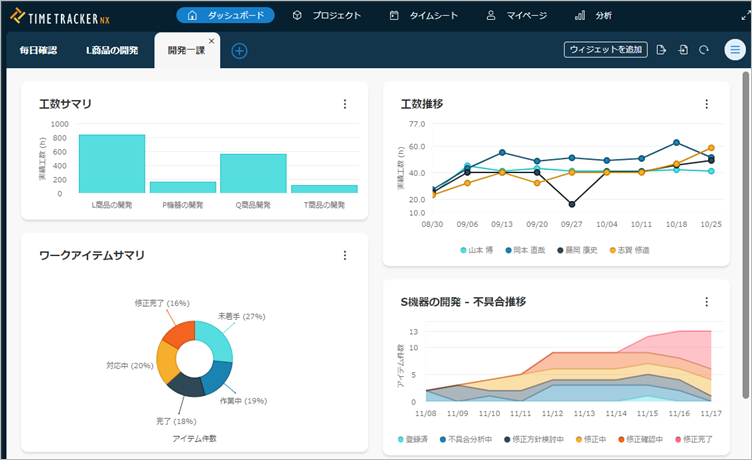Click the export dashboard icon
Screen dimensions: 752x460
662,50
